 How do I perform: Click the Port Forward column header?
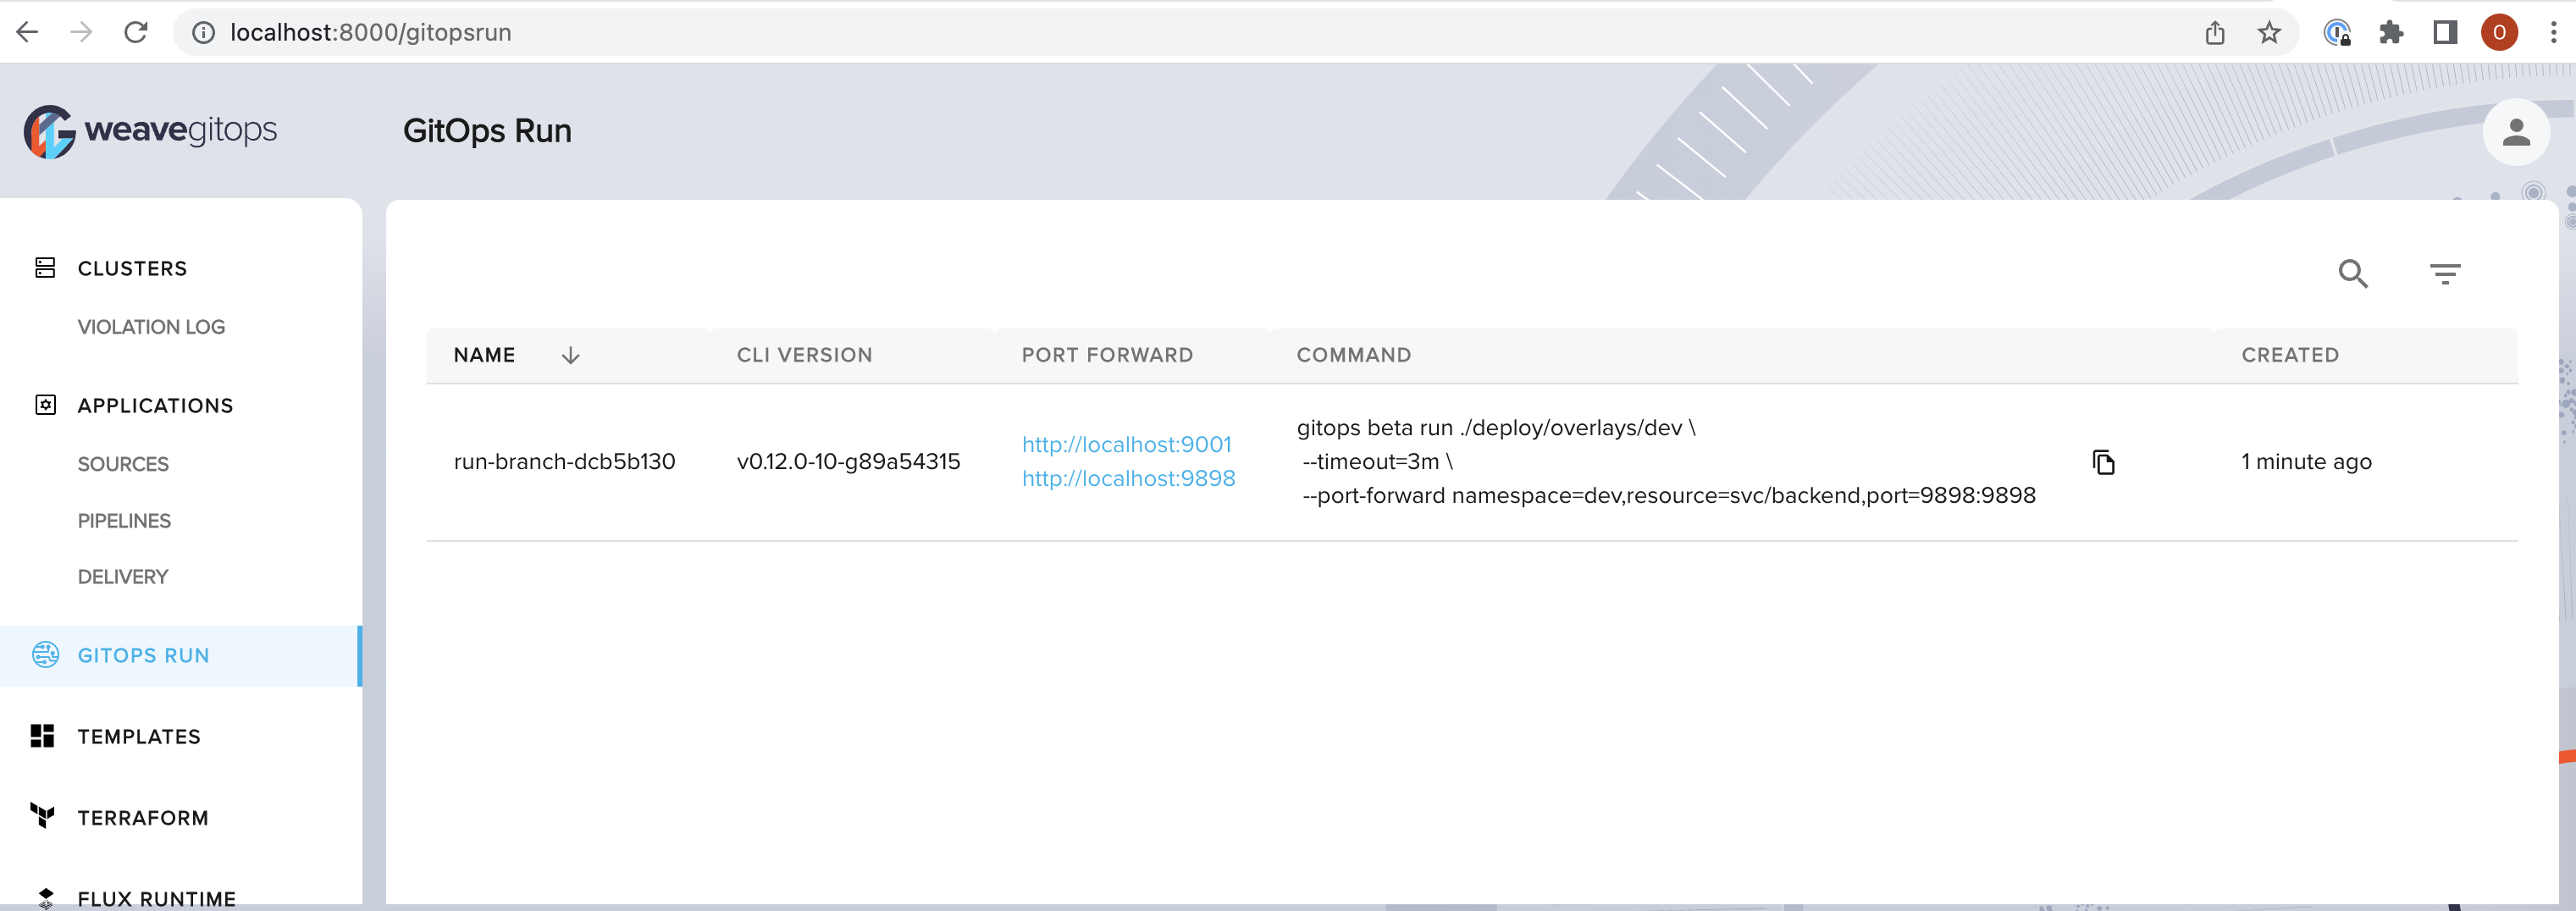[x=1107, y=355]
